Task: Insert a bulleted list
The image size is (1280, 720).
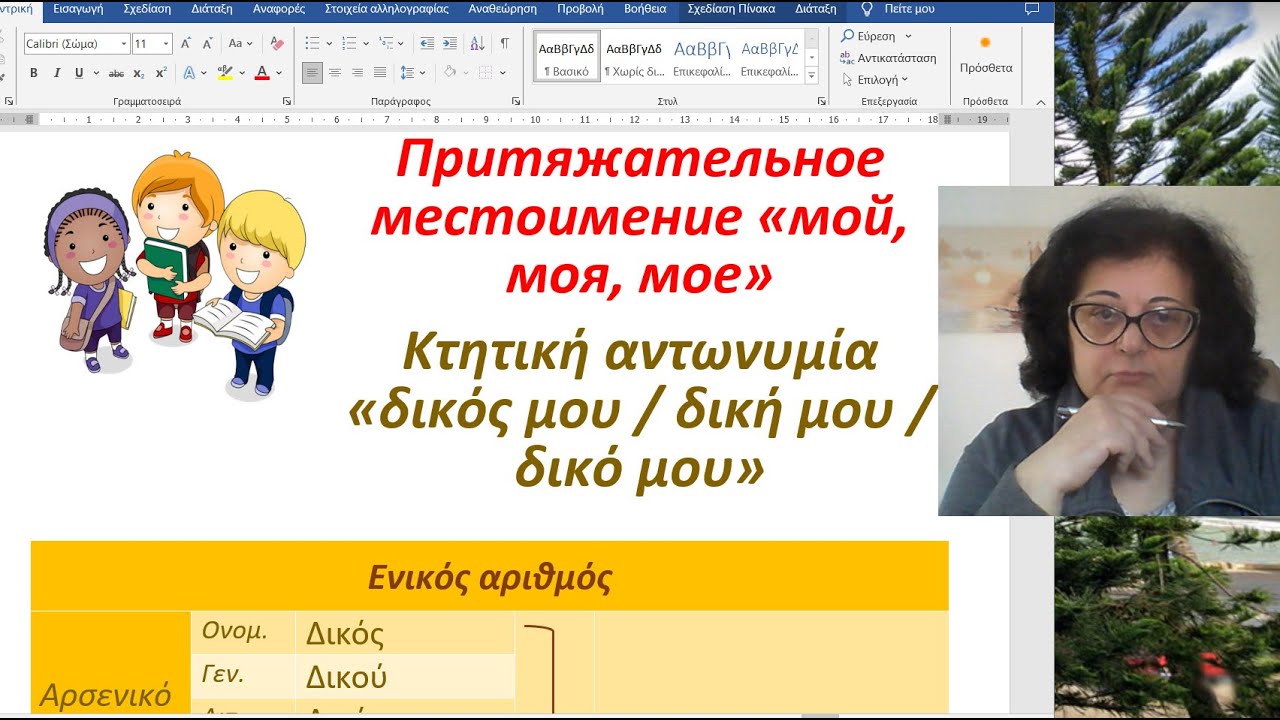Action: coord(312,44)
